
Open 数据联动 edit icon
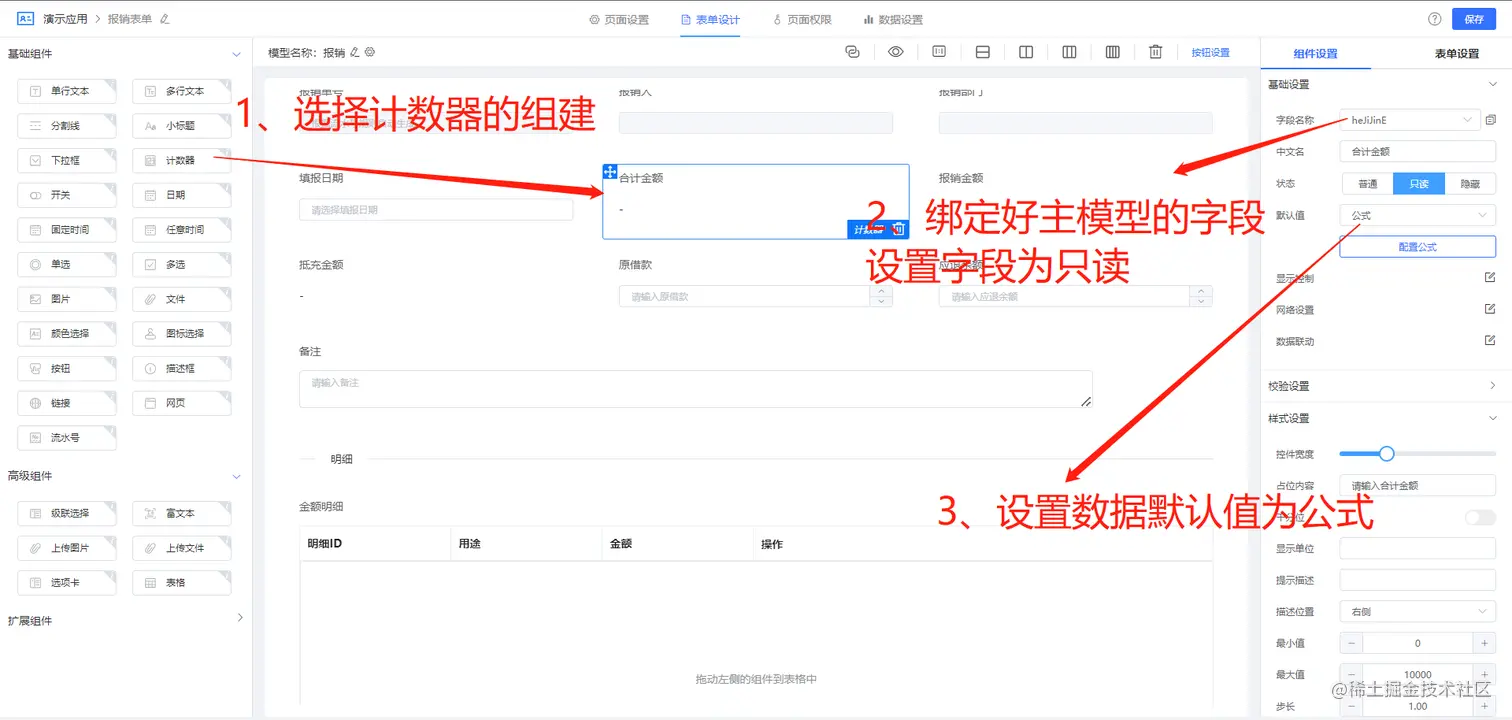[1490, 341]
